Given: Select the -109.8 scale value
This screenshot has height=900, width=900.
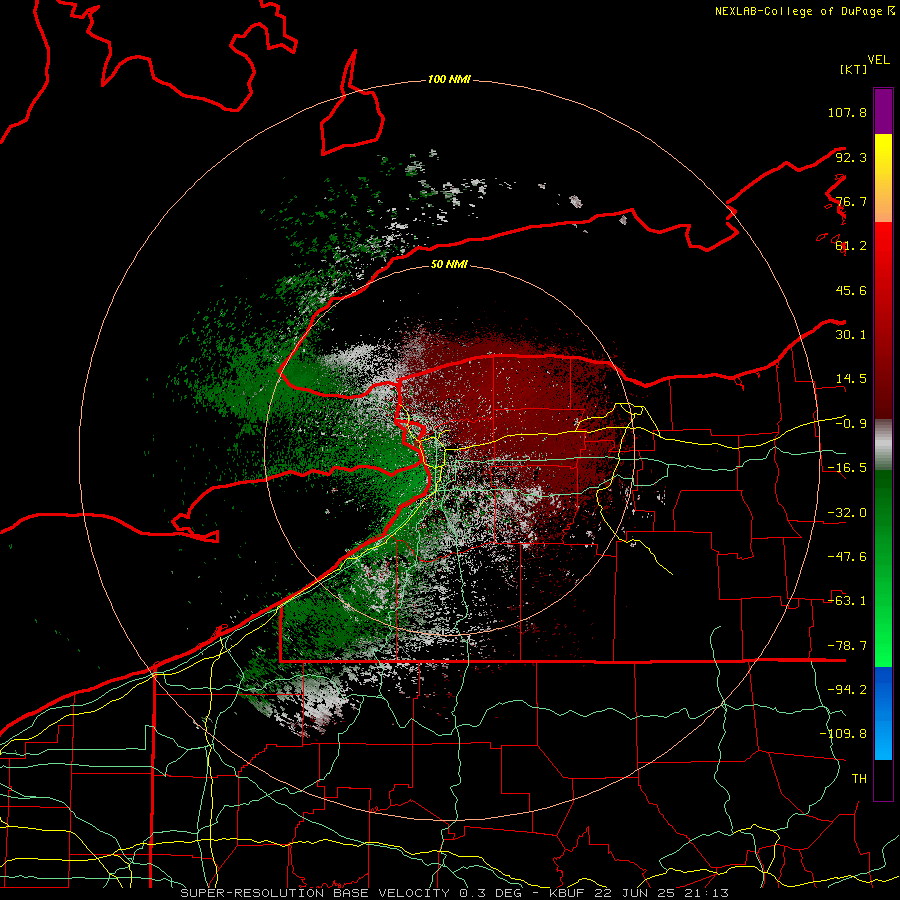Looking at the screenshot, I should click(x=843, y=734).
